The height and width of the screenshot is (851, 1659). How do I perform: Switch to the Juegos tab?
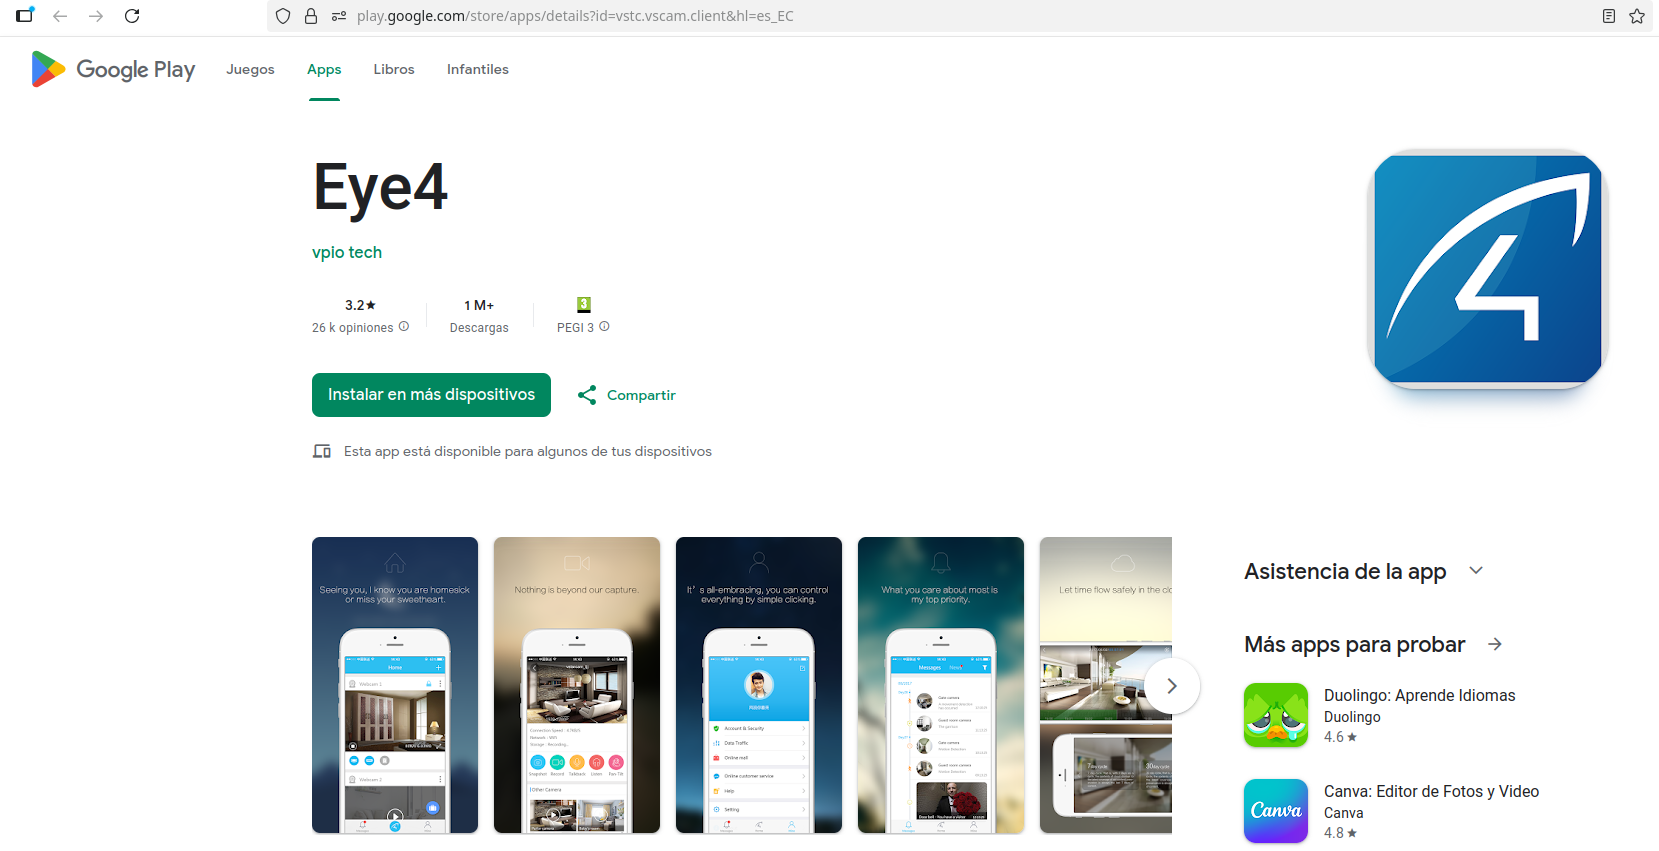point(250,69)
